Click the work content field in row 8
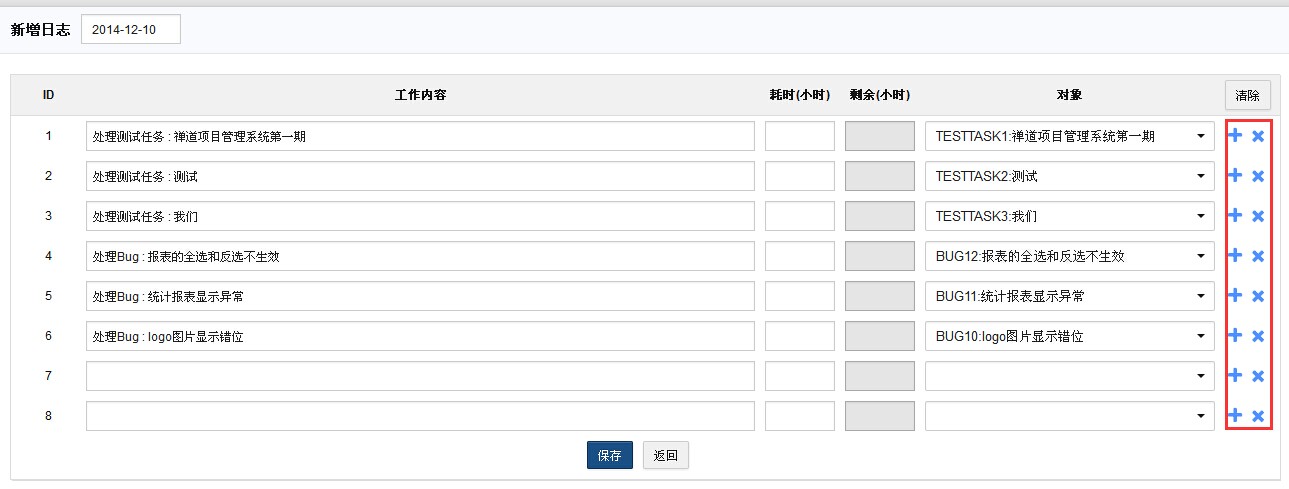Viewport: 1289px width, 489px height. pyautogui.click(x=420, y=416)
